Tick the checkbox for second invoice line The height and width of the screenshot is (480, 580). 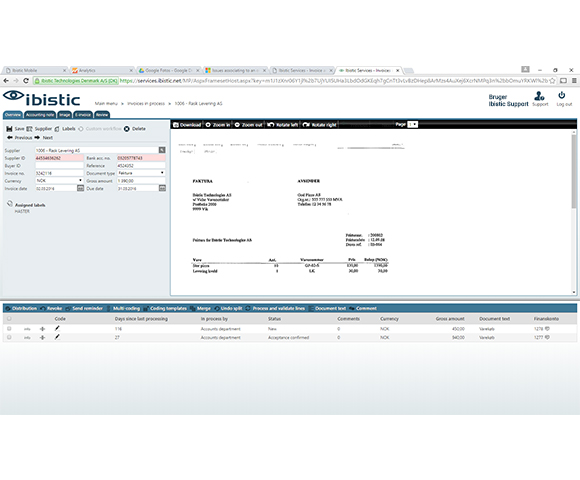[x=9, y=337]
